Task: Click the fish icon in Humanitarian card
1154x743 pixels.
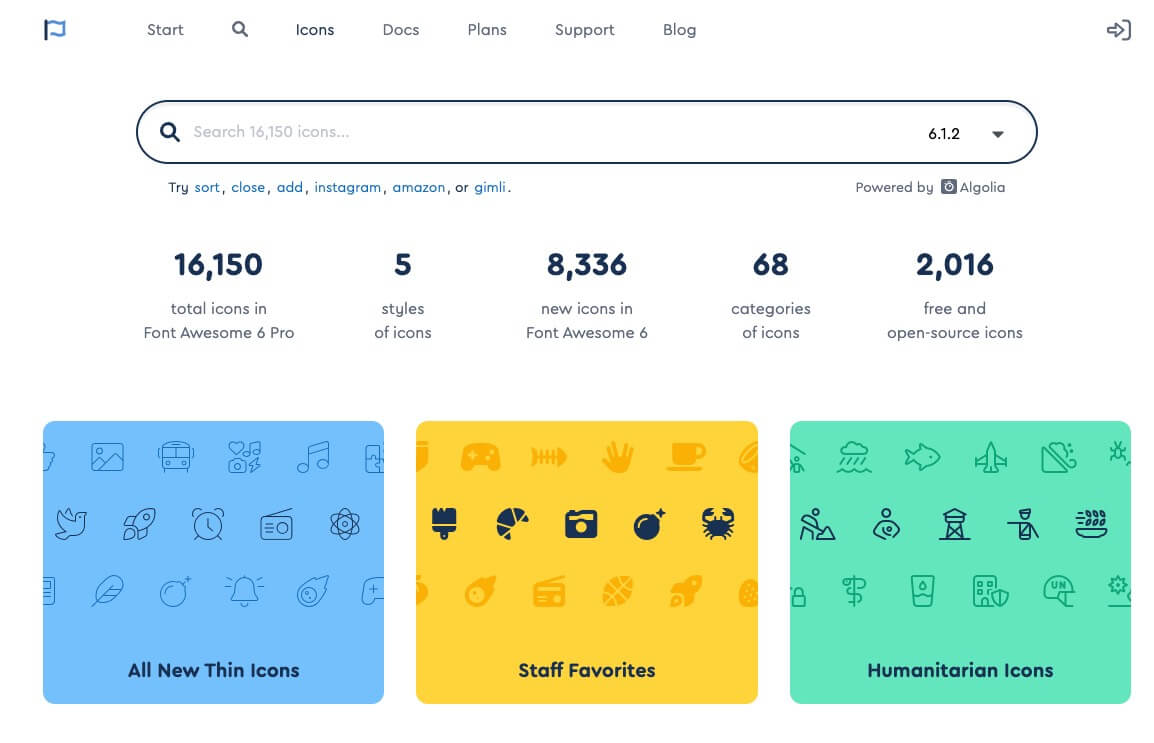Action: (922, 457)
